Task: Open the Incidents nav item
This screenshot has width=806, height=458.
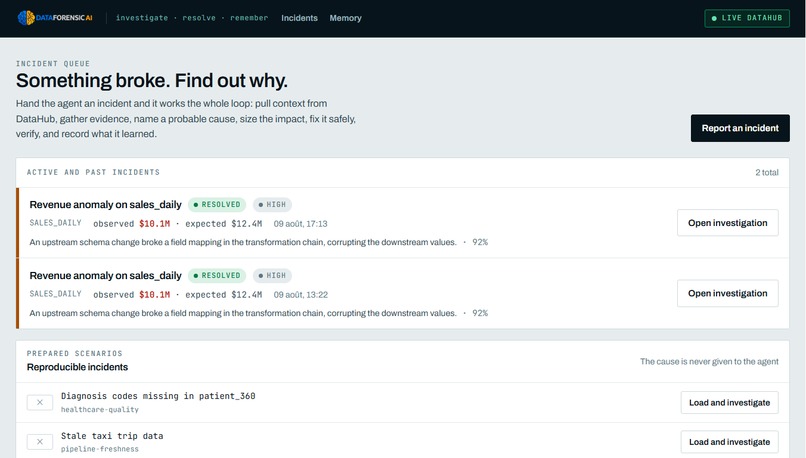Action: pos(299,18)
